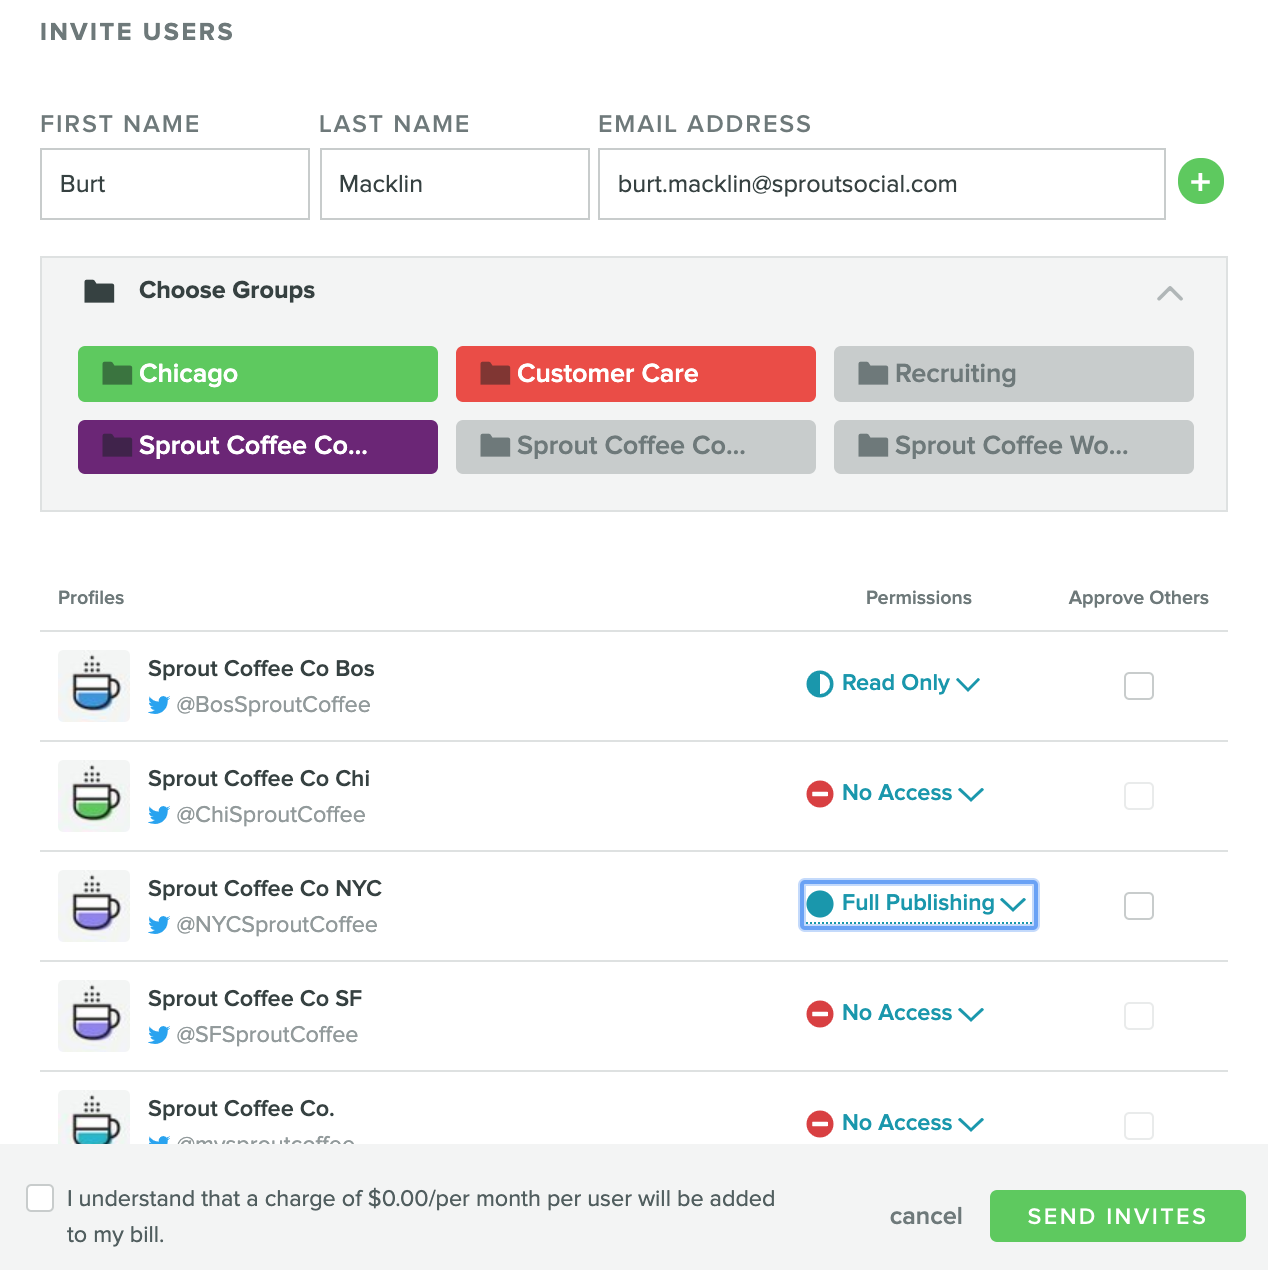The image size is (1268, 1270).
Task: Click the Sprout Coffee Co NYC avatar
Action: pyautogui.click(x=94, y=906)
